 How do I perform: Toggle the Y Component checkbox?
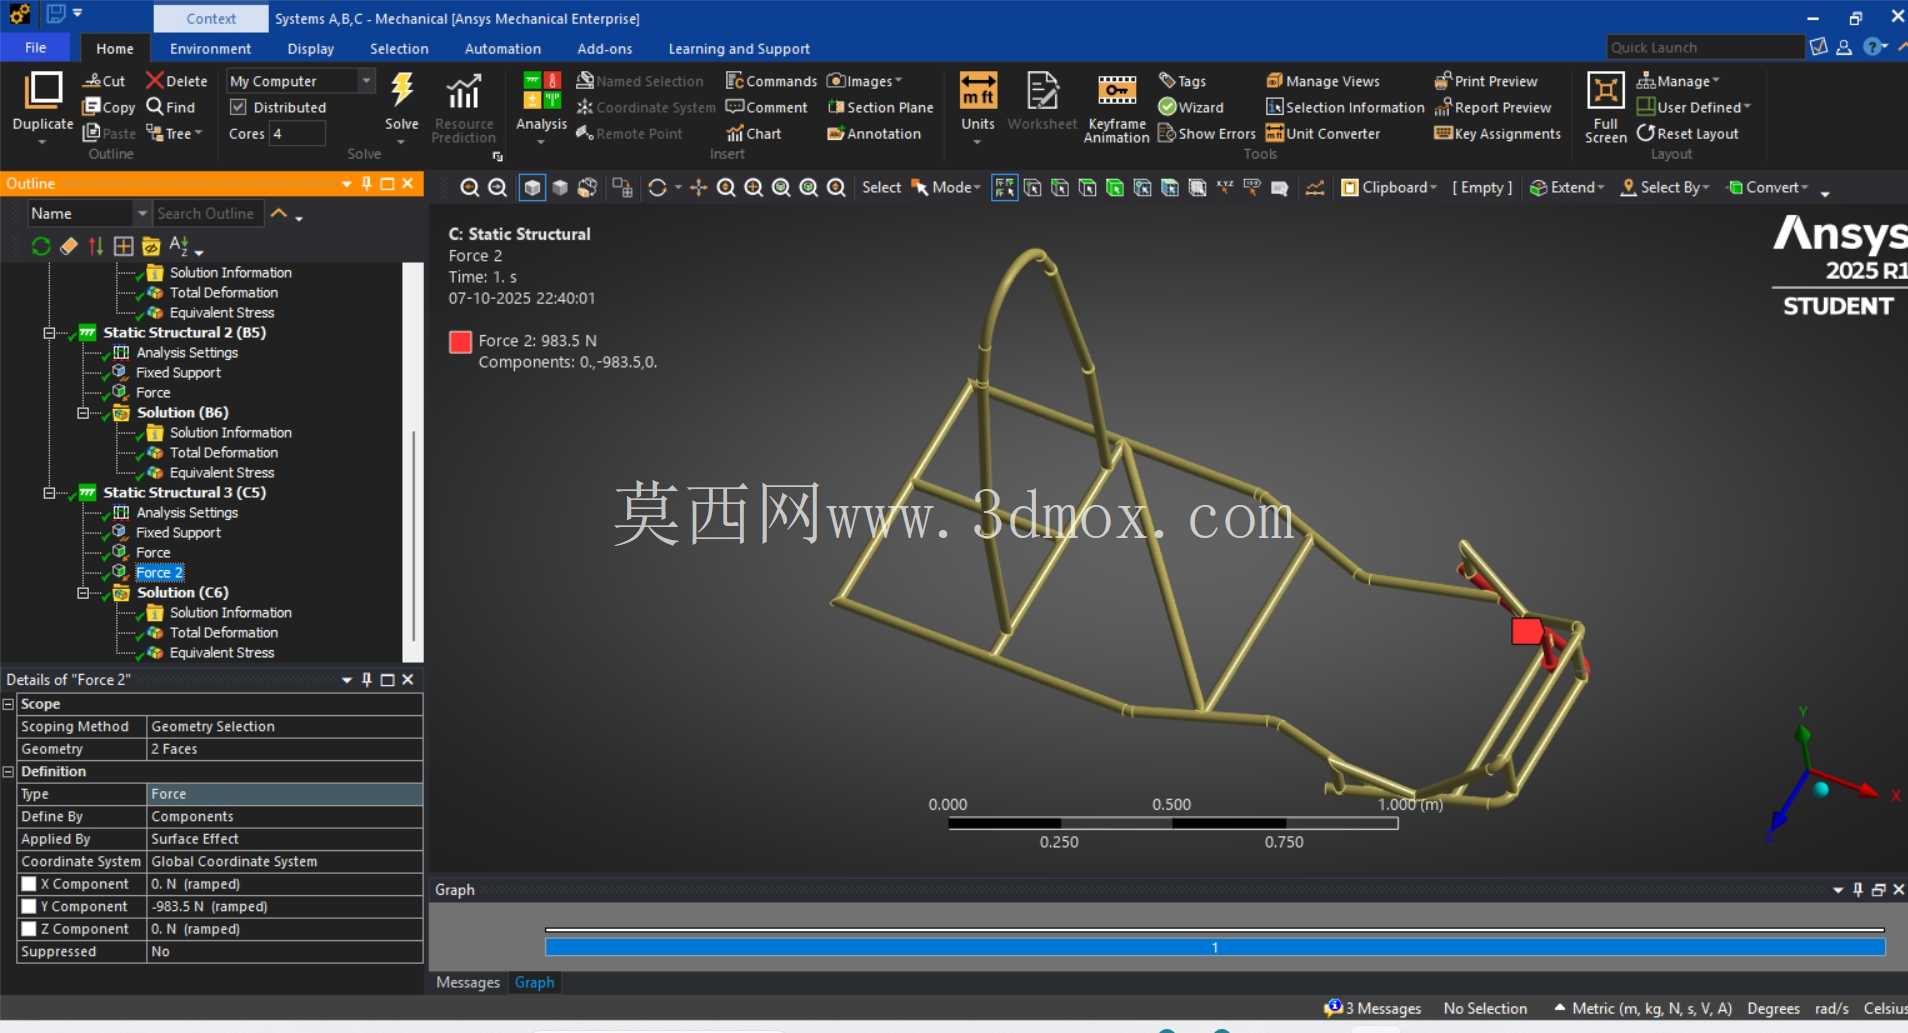click(x=29, y=906)
